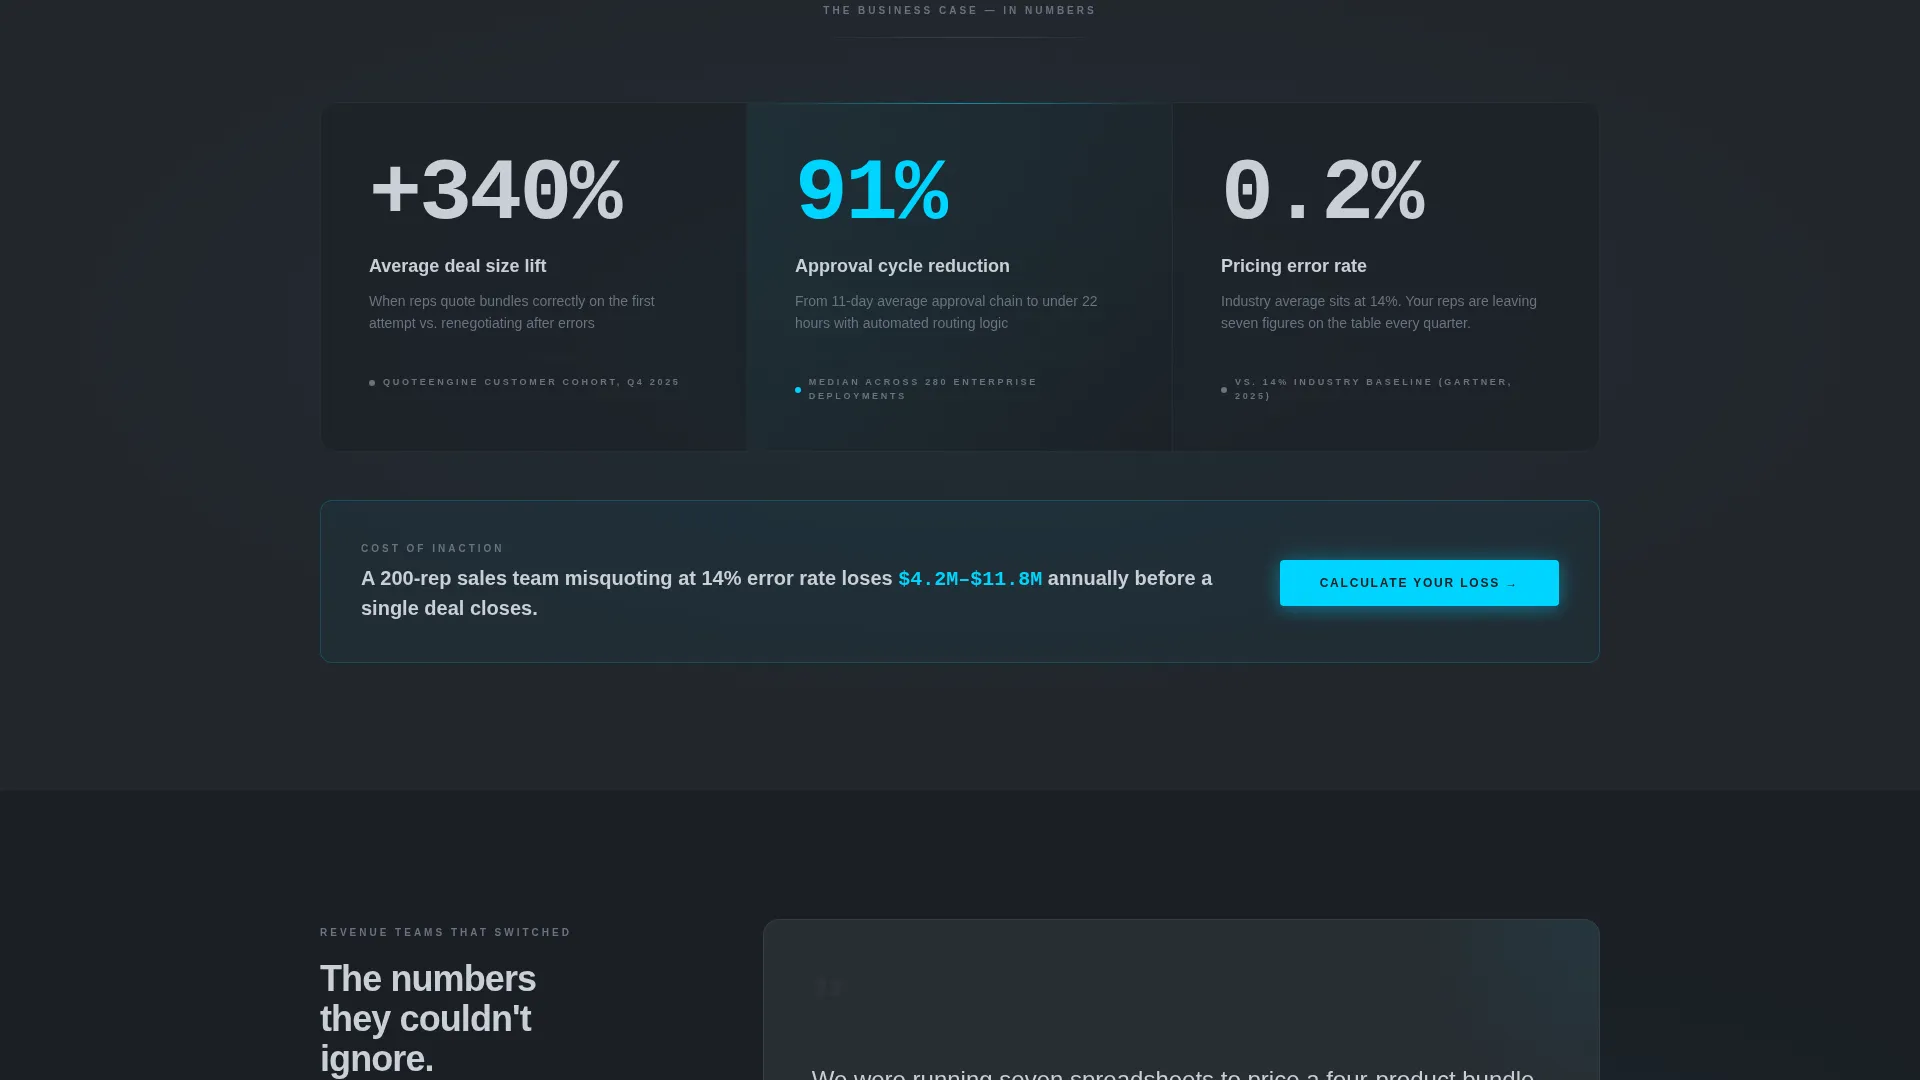
Task: Click the 200-rep sales team misquoting sentence
Action: tap(787, 593)
